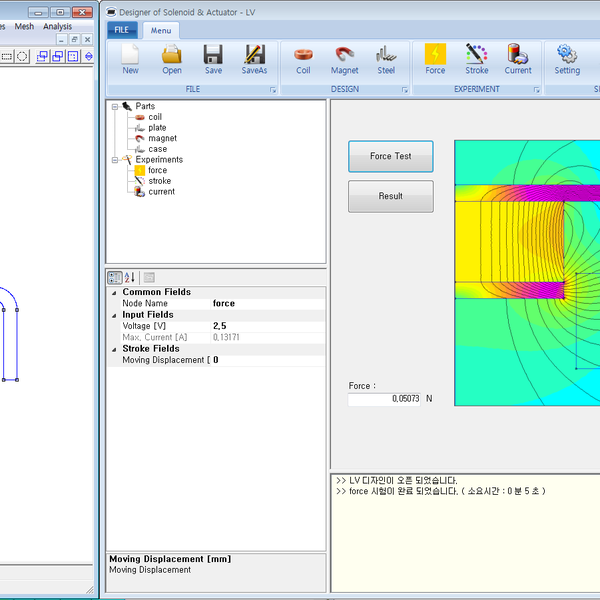Select the magnet item in Parts tree
Image resolution: width=600 pixels, height=600 pixels.
pyautogui.click(x=162, y=138)
